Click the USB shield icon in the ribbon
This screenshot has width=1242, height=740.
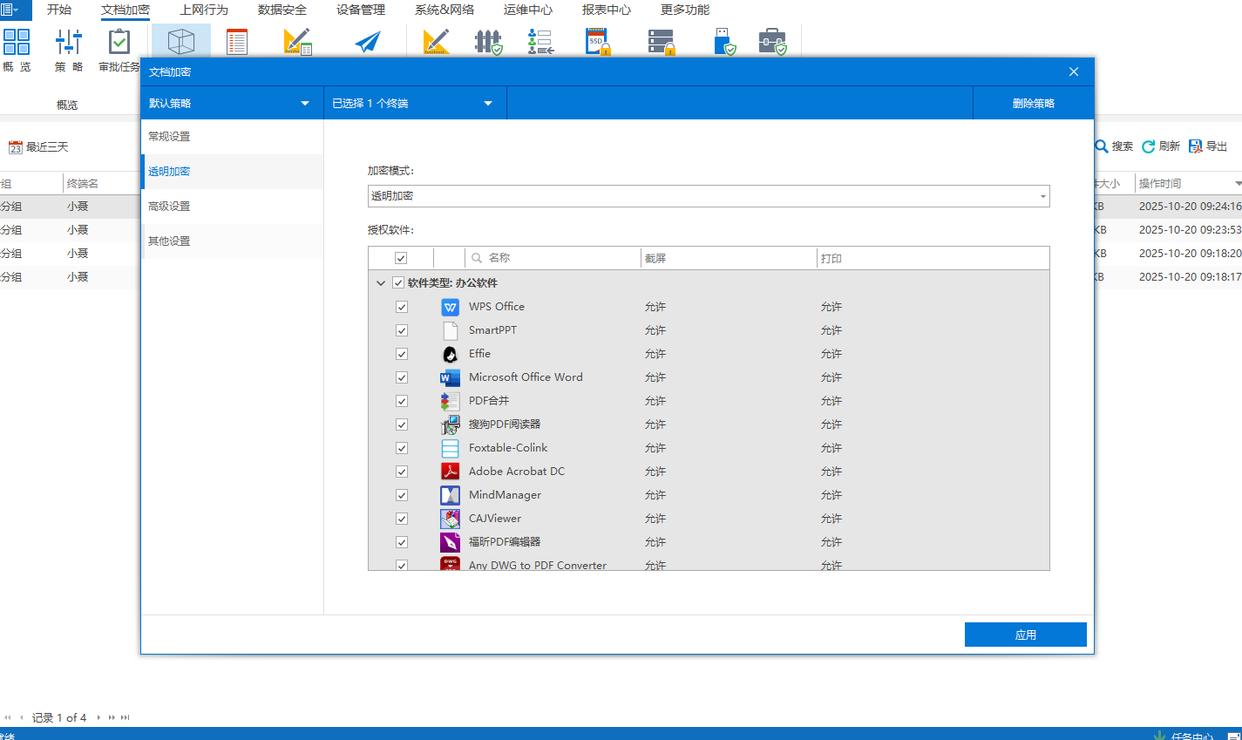pyautogui.click(x=724, y=42)
